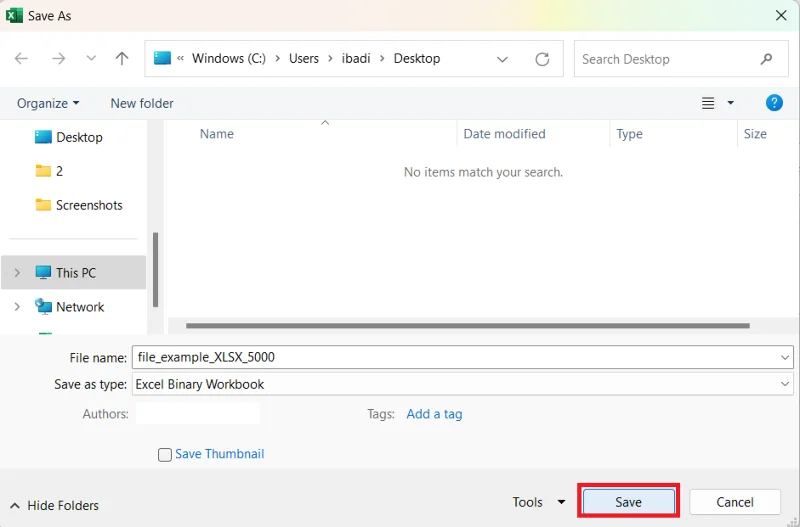
Task: Click the breadcrumb overflow double chevron
Action: [x=180, y=59]
